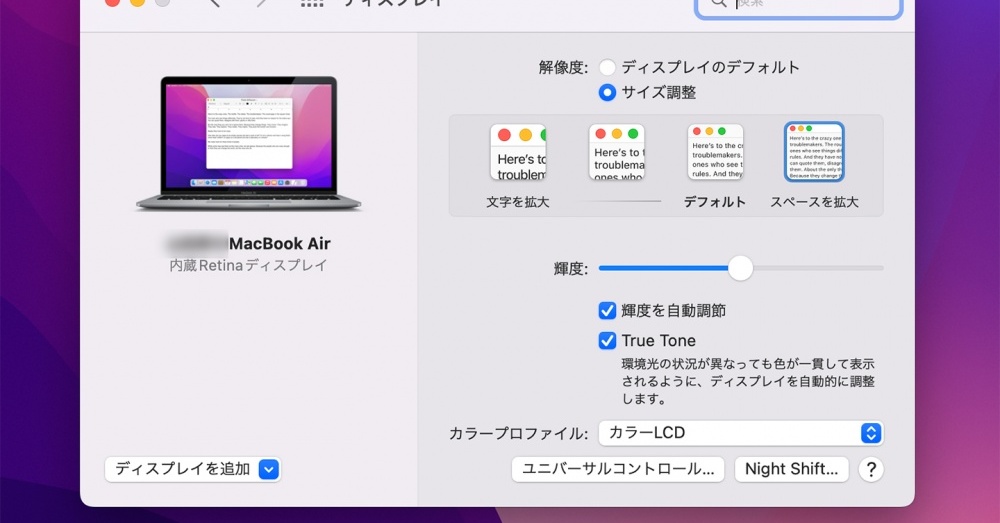
Task: Choose the second scaled resolution preview
Action: (616, 152)
